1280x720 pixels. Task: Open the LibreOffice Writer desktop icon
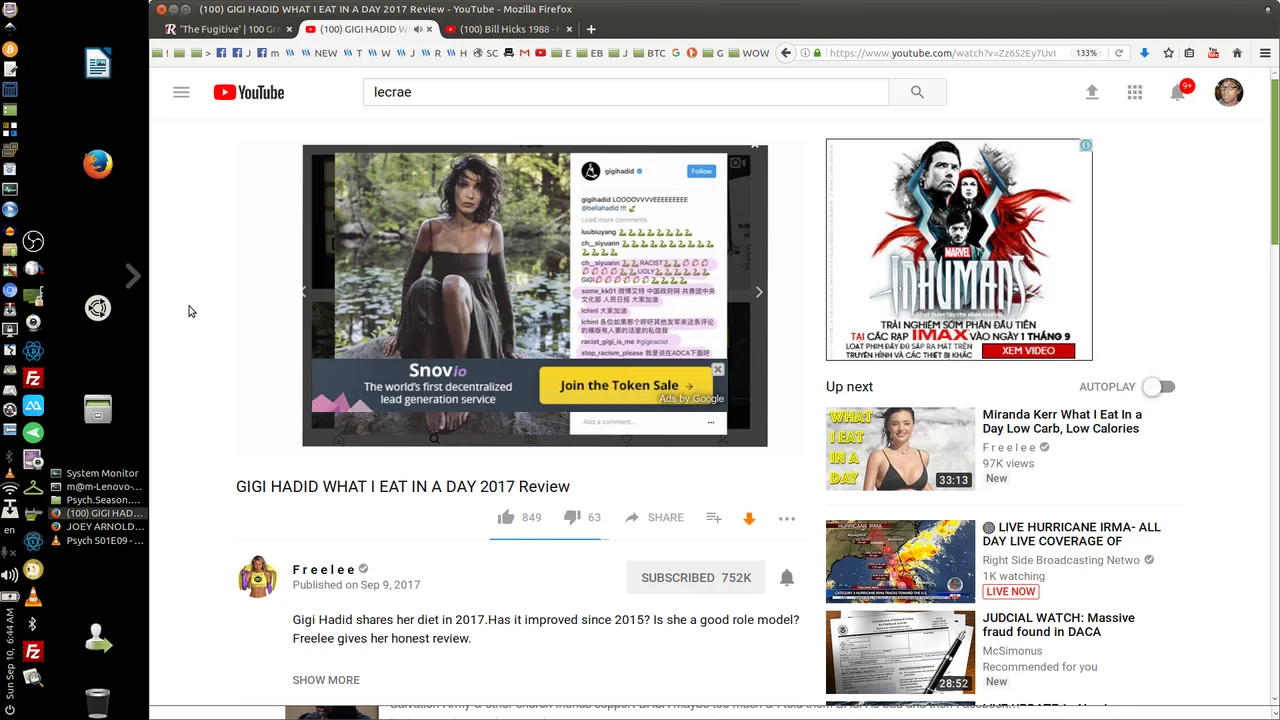click(x=98, y=63)
